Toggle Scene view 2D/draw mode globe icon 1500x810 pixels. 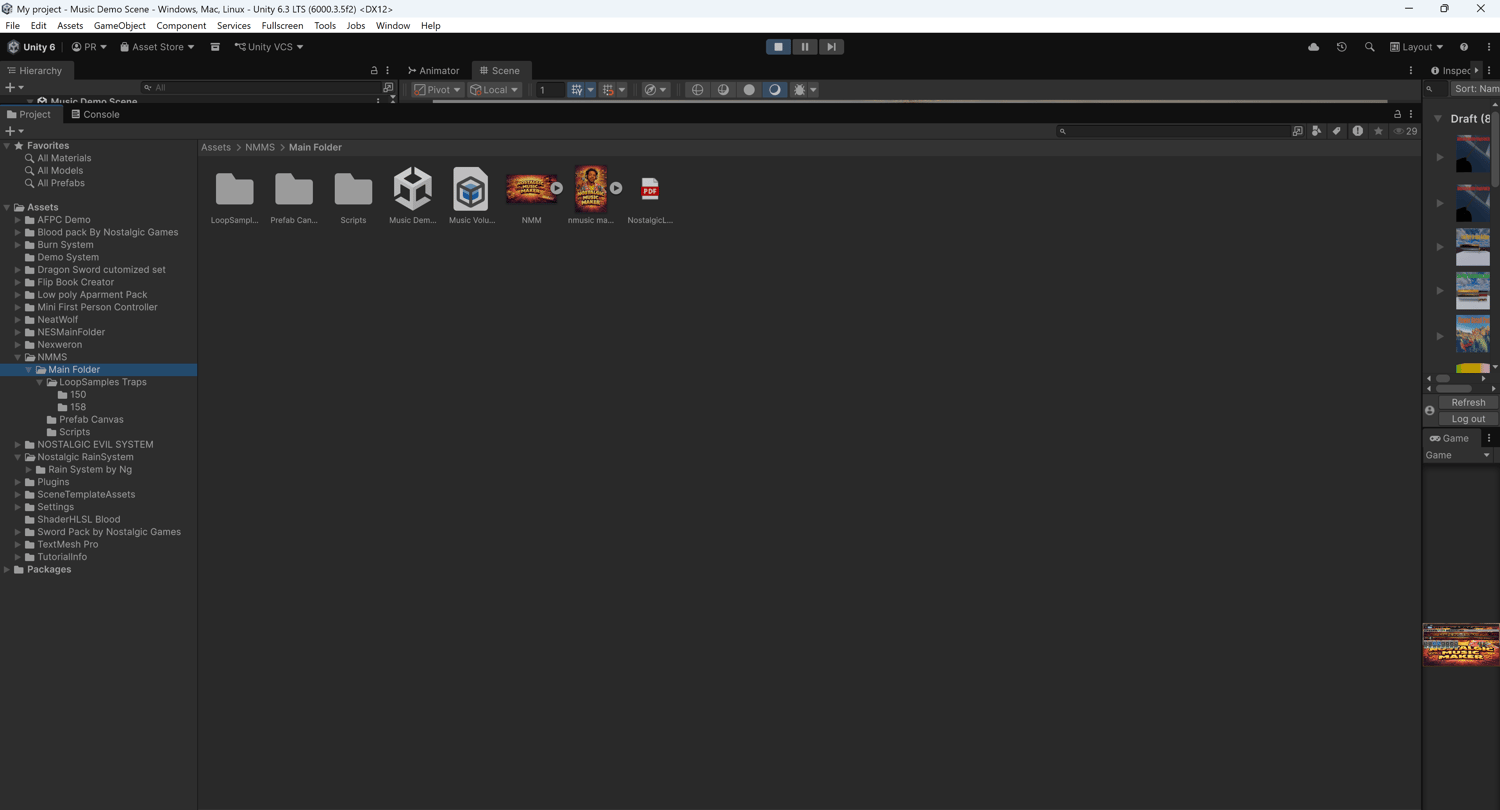point(697,90)
